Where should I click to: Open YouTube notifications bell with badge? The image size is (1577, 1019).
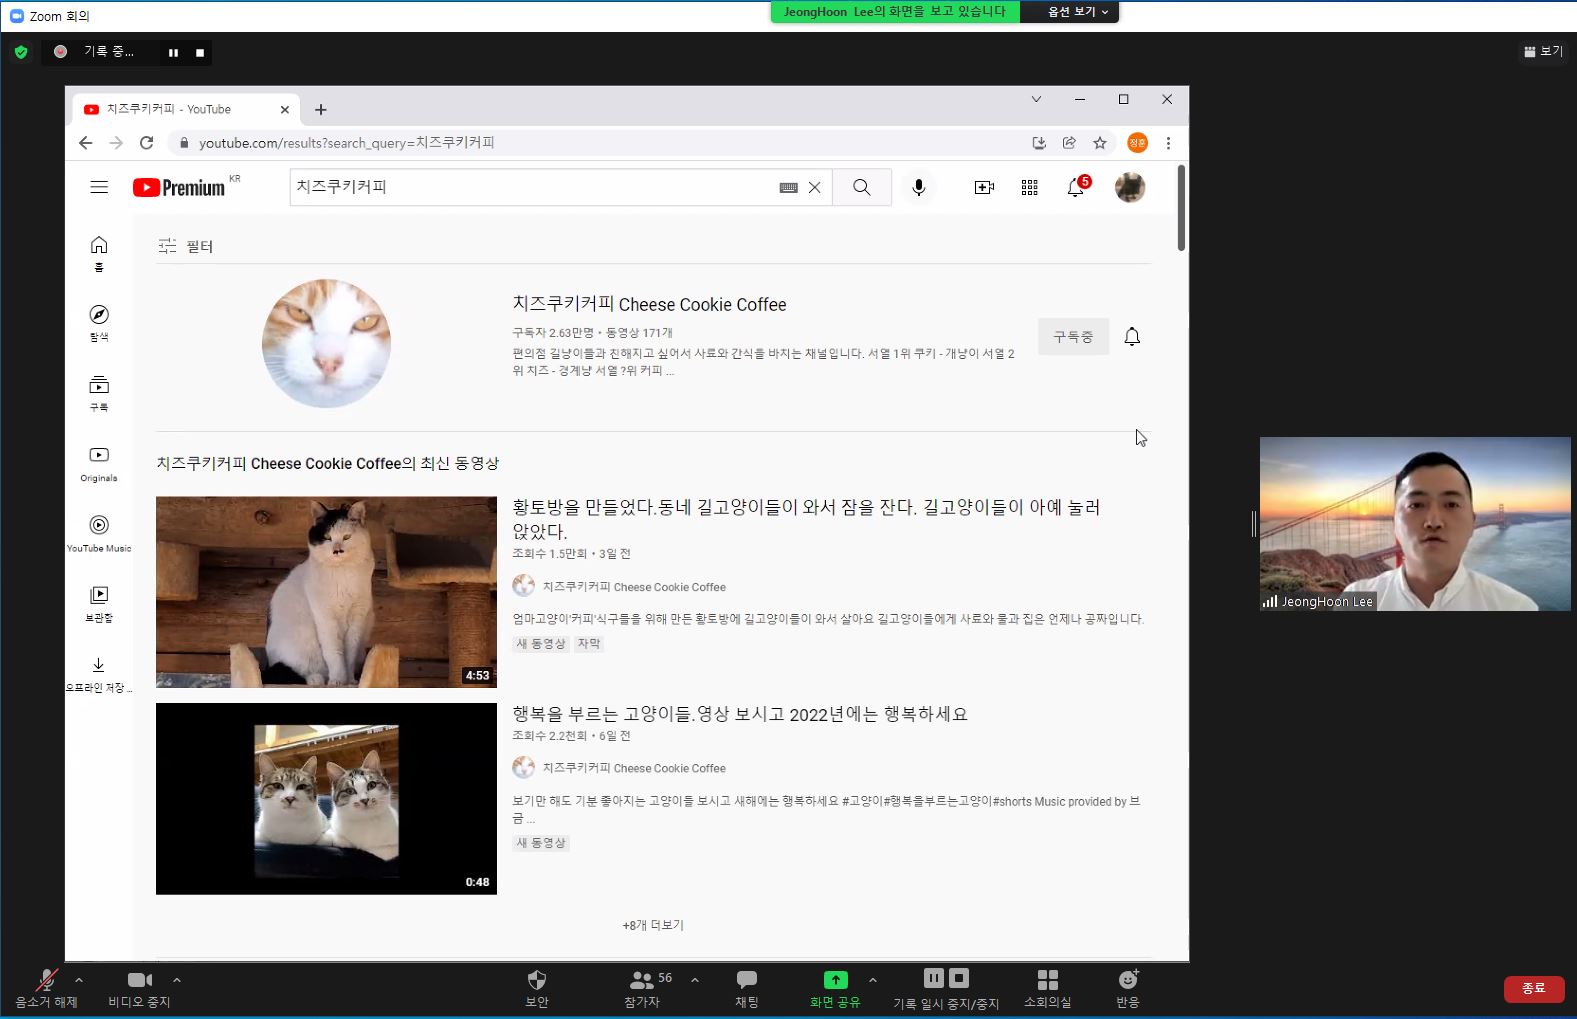point(1076,187)
